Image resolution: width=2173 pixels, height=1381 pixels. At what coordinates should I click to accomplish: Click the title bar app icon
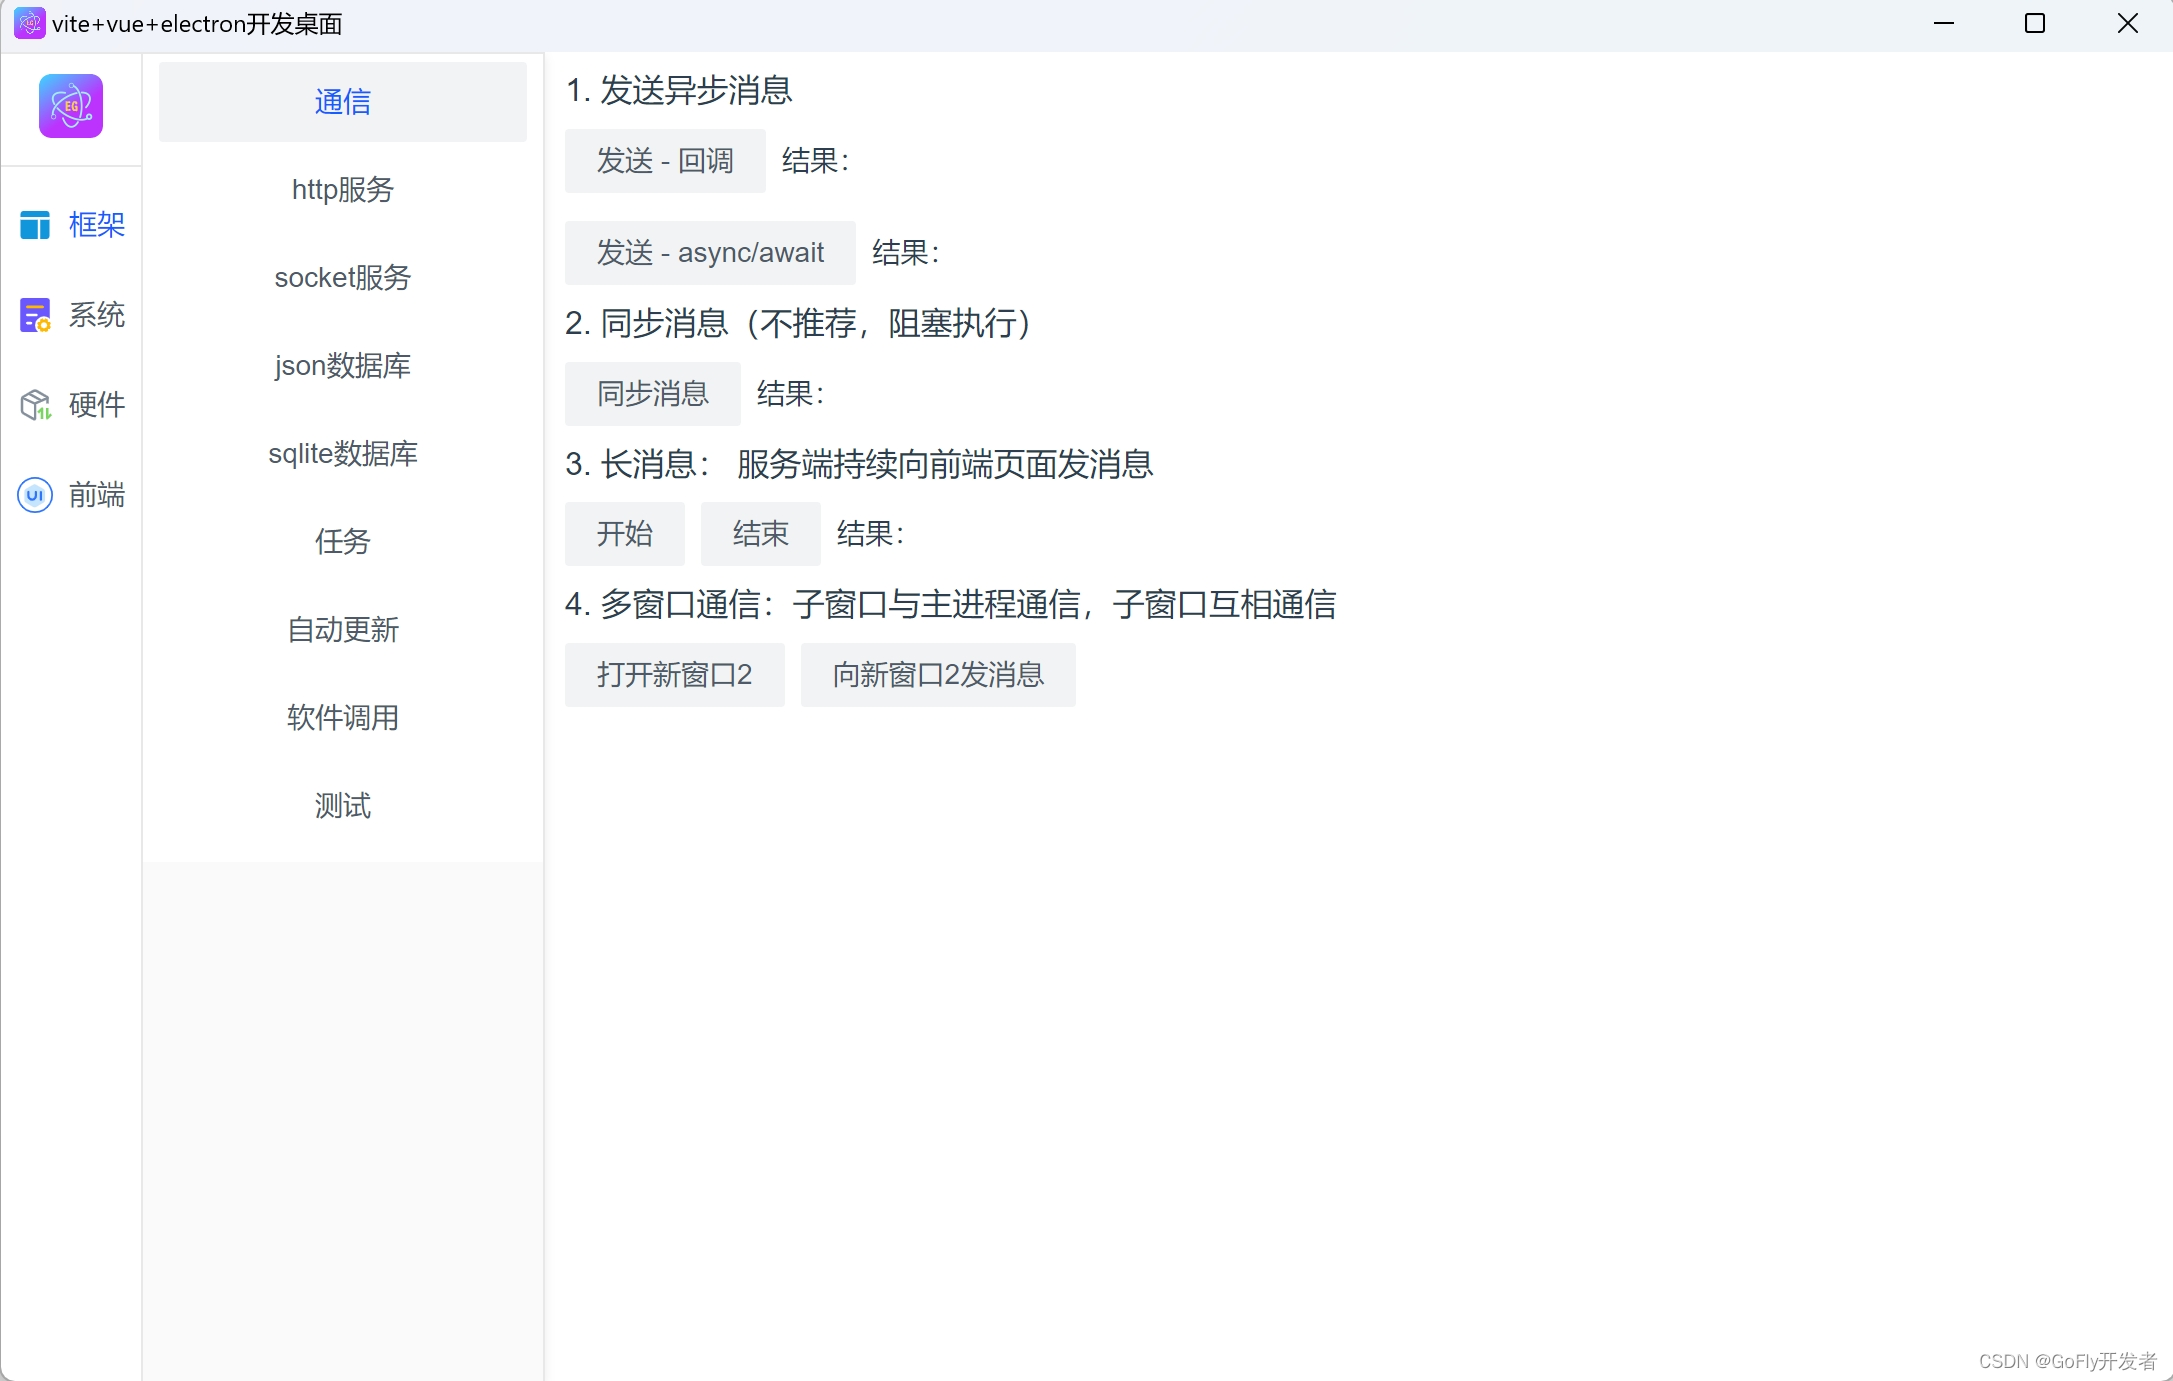(29, 23)
